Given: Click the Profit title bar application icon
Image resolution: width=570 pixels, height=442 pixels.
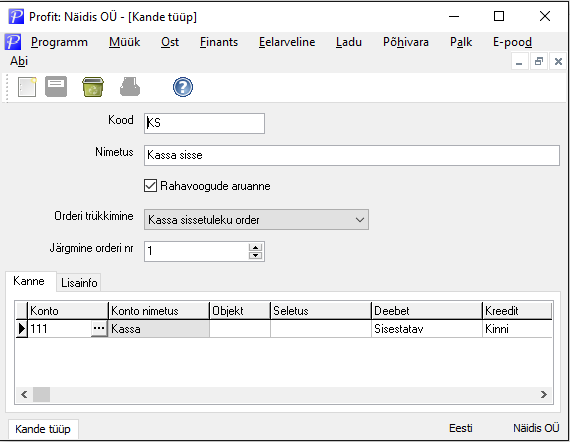Looking at the screenshot, I should (16, 16).
